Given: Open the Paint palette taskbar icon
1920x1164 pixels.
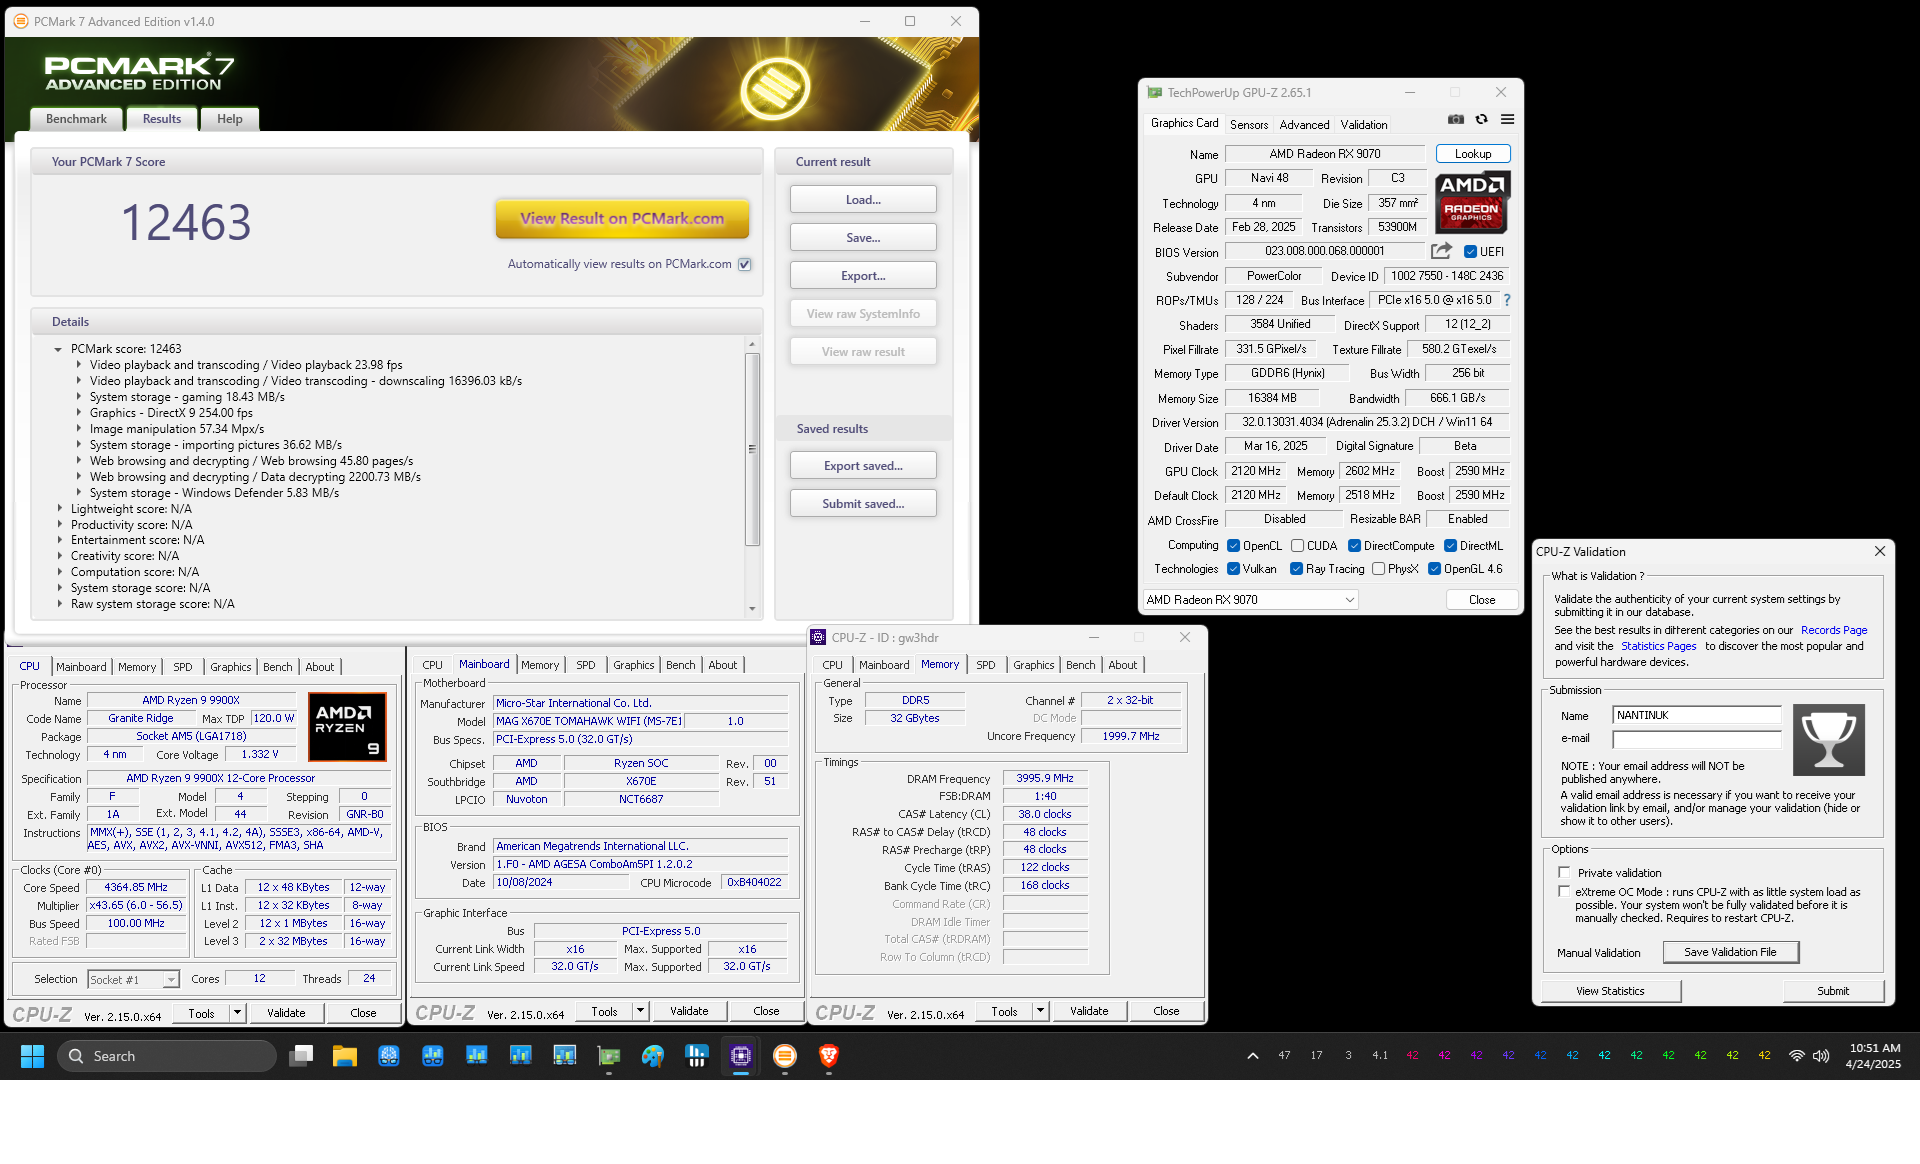Looking at the screenshot, I should tap(653, 1056).
